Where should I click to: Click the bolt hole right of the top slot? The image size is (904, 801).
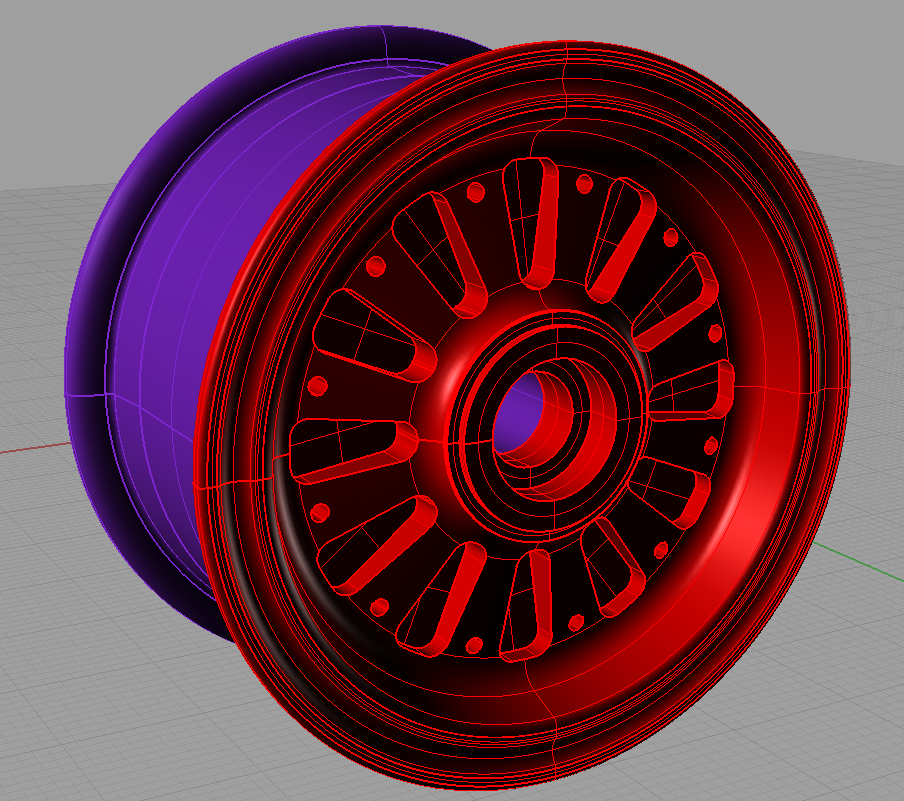[x=584, y=183]
